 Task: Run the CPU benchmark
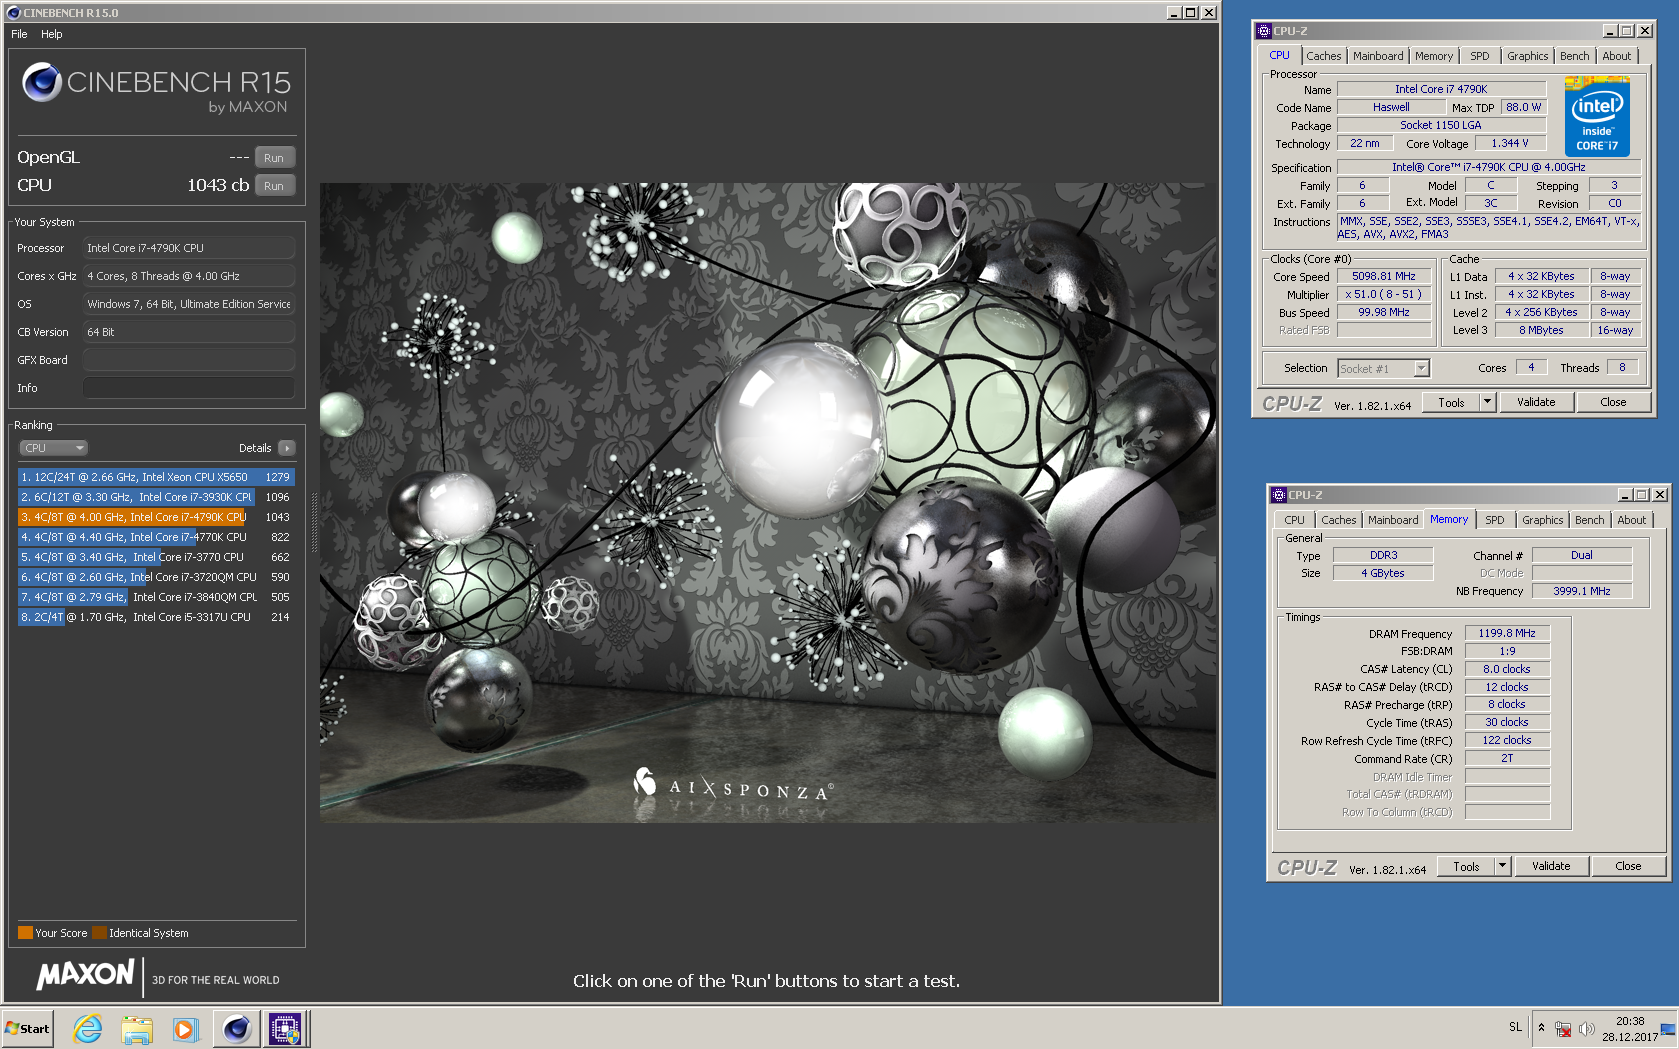pos(274,186)
